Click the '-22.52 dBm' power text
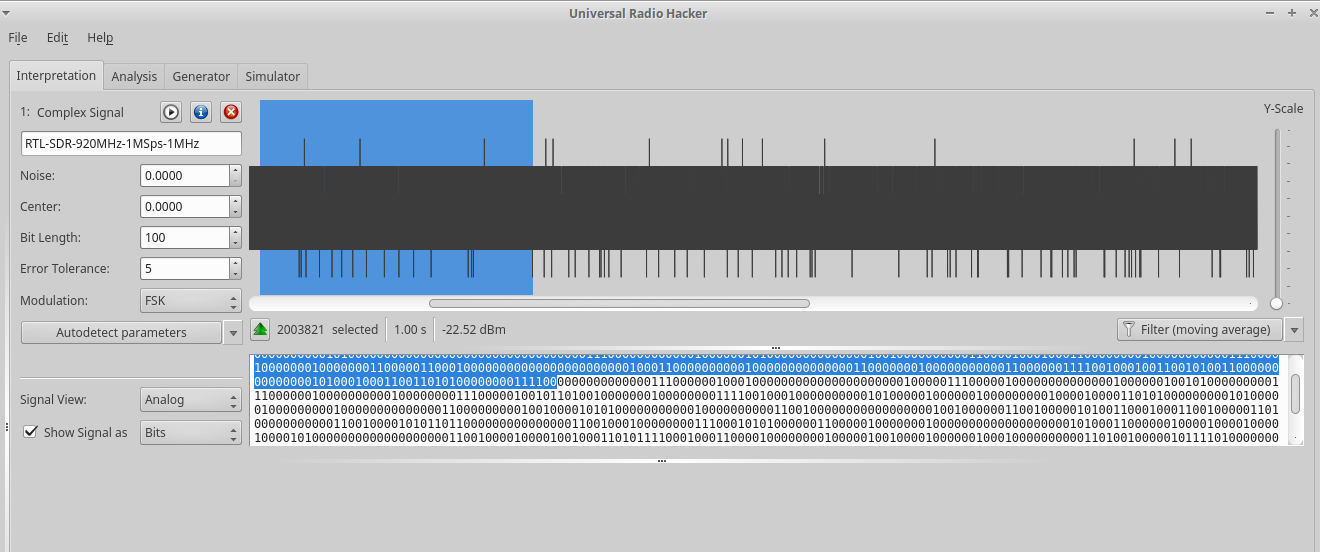1320x552 pixels. [474, 329]
